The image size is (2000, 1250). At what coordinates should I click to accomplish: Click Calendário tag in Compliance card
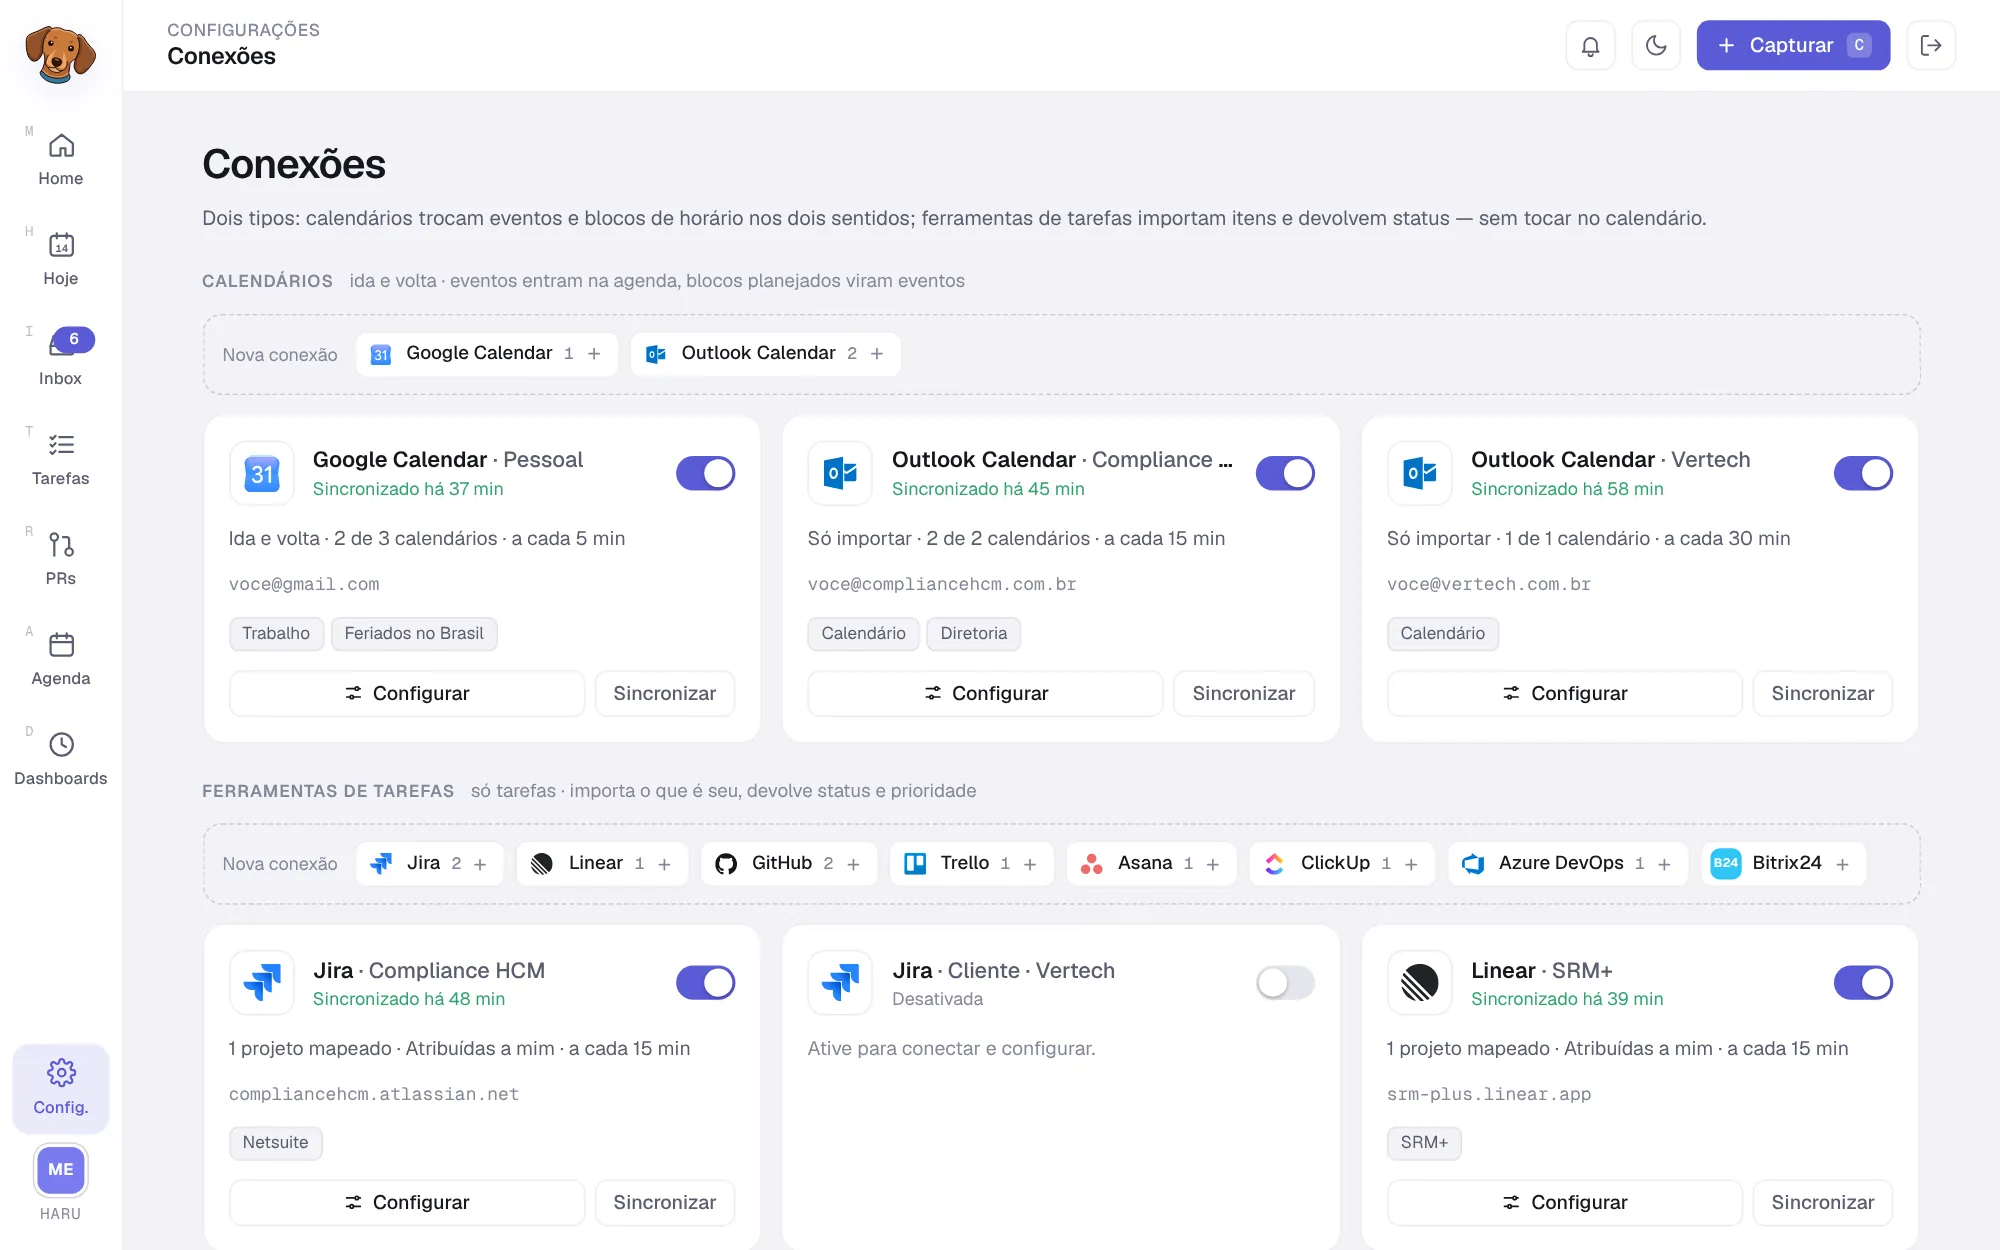864,634
